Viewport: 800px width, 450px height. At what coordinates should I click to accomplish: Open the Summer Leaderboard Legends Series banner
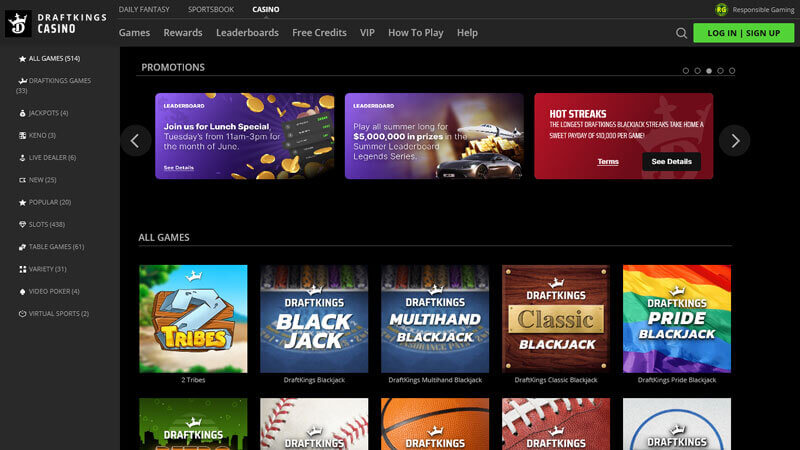[434, 136]
